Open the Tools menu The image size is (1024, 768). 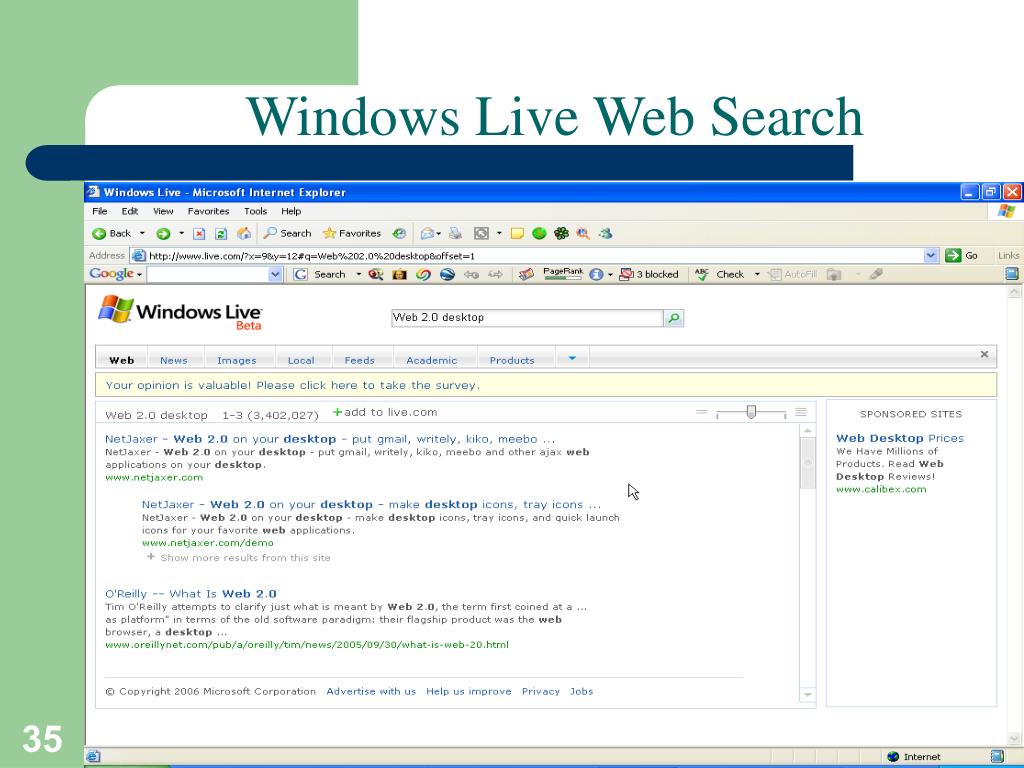pyautogui.click(x=255, y=211)
